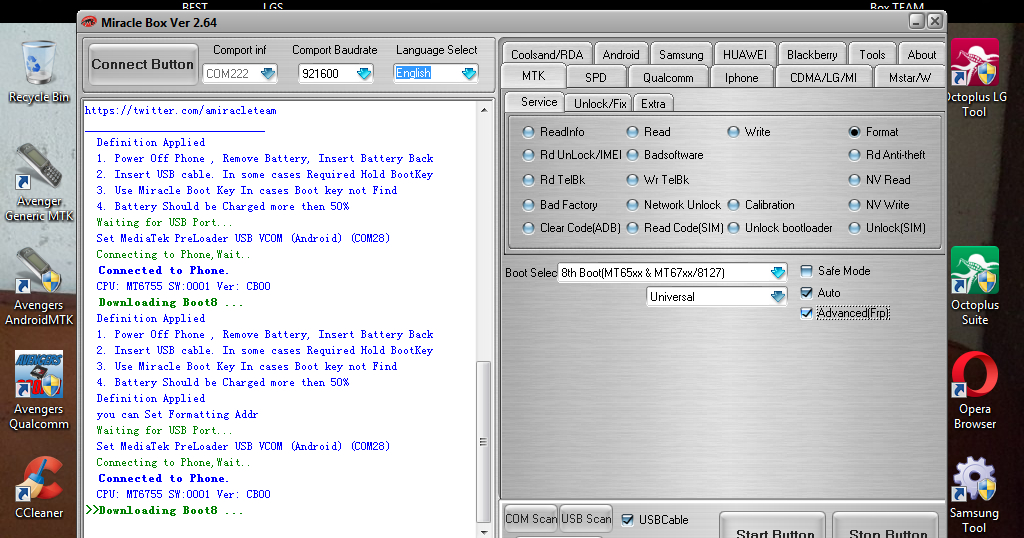This screenshot has height=538, width=1024.
Task: Open CCleaner desktop shortcut
Action: [x=39, y=487]
